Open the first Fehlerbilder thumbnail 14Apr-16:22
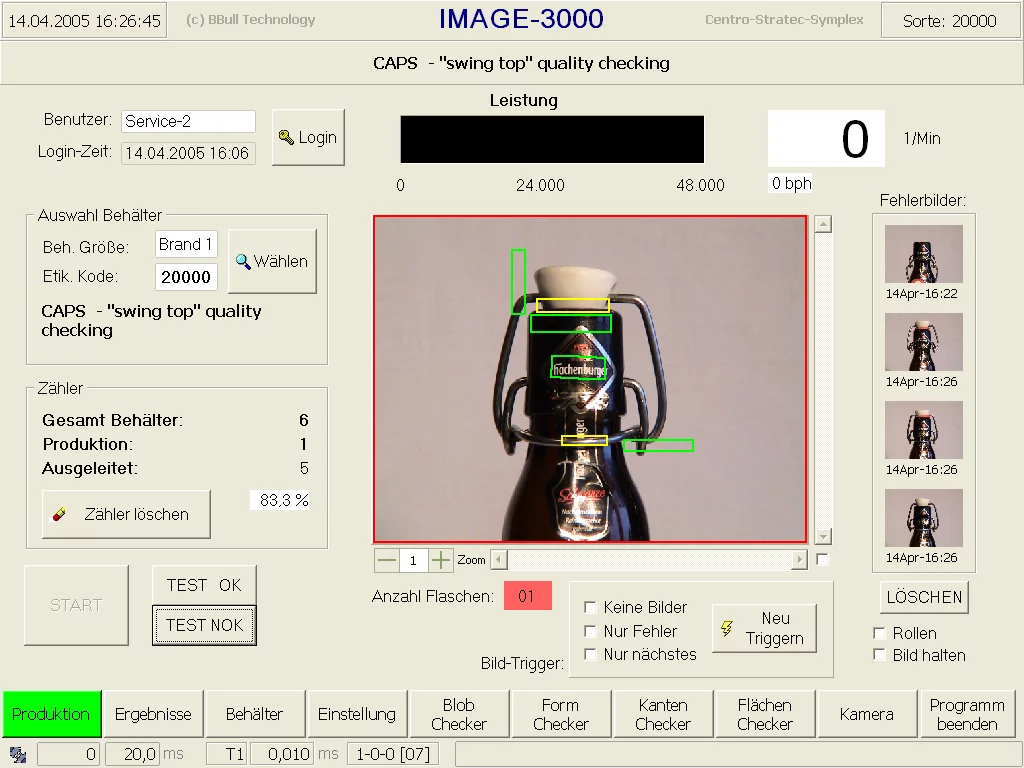This screenshot has width=1024, height=768. pos(924,256)
